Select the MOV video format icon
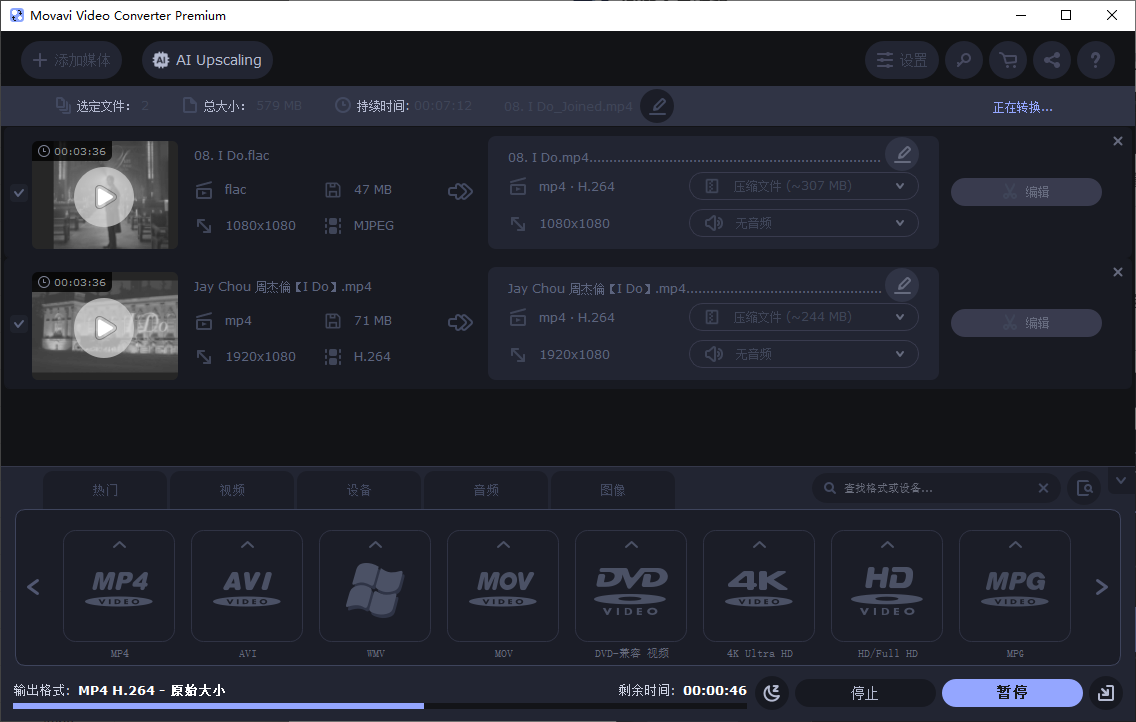Viewport: 1136px width, 722px height. coord(503,586)
